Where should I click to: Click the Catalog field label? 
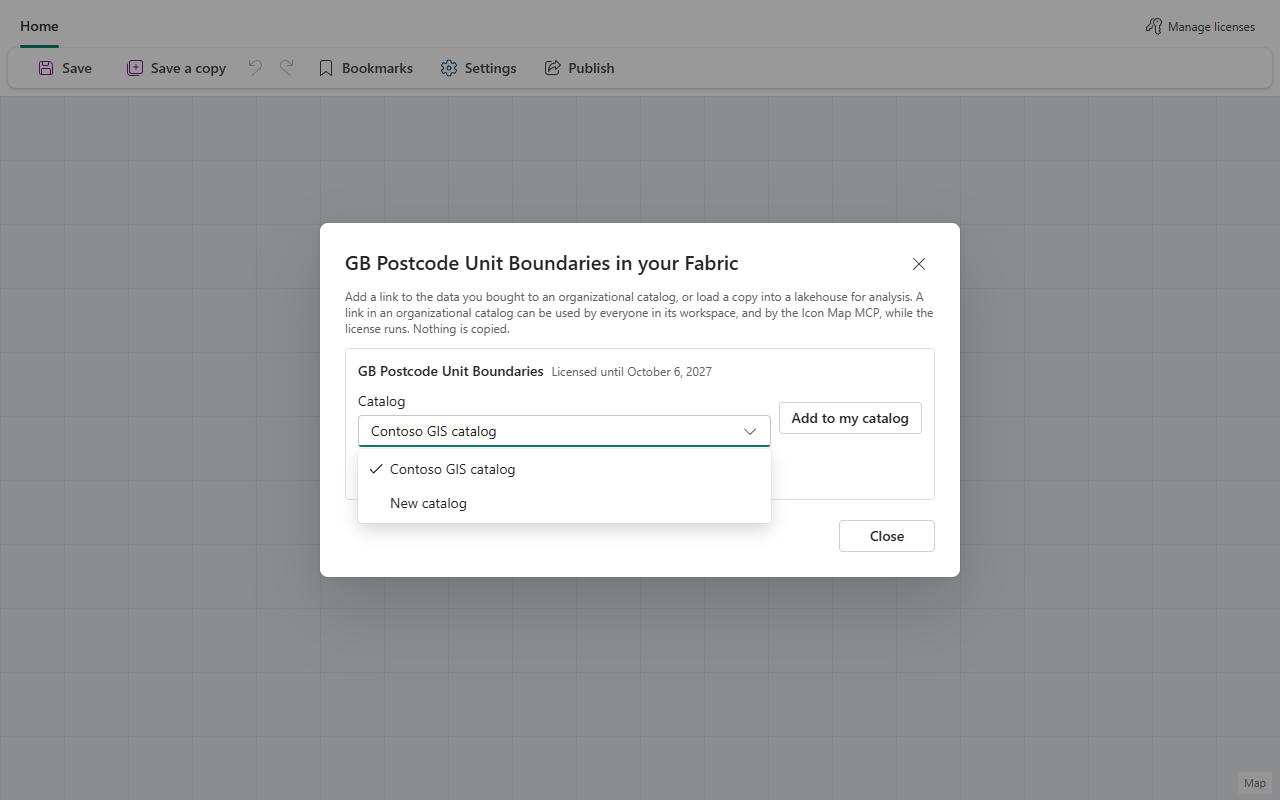pos(382,401)
